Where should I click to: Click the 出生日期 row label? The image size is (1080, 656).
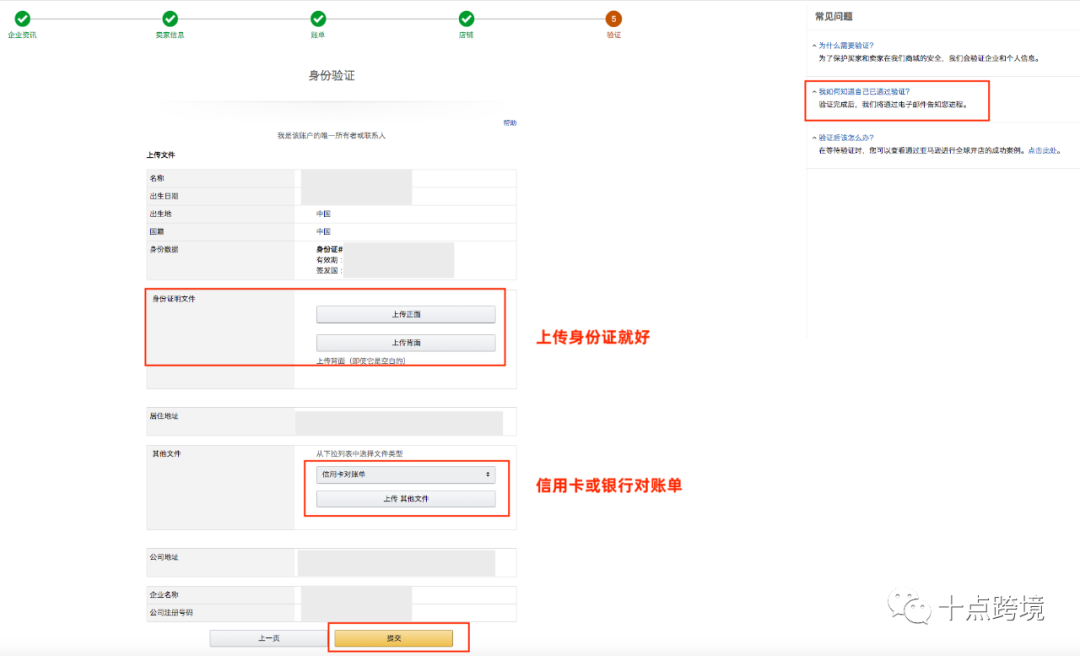[164, 196]
